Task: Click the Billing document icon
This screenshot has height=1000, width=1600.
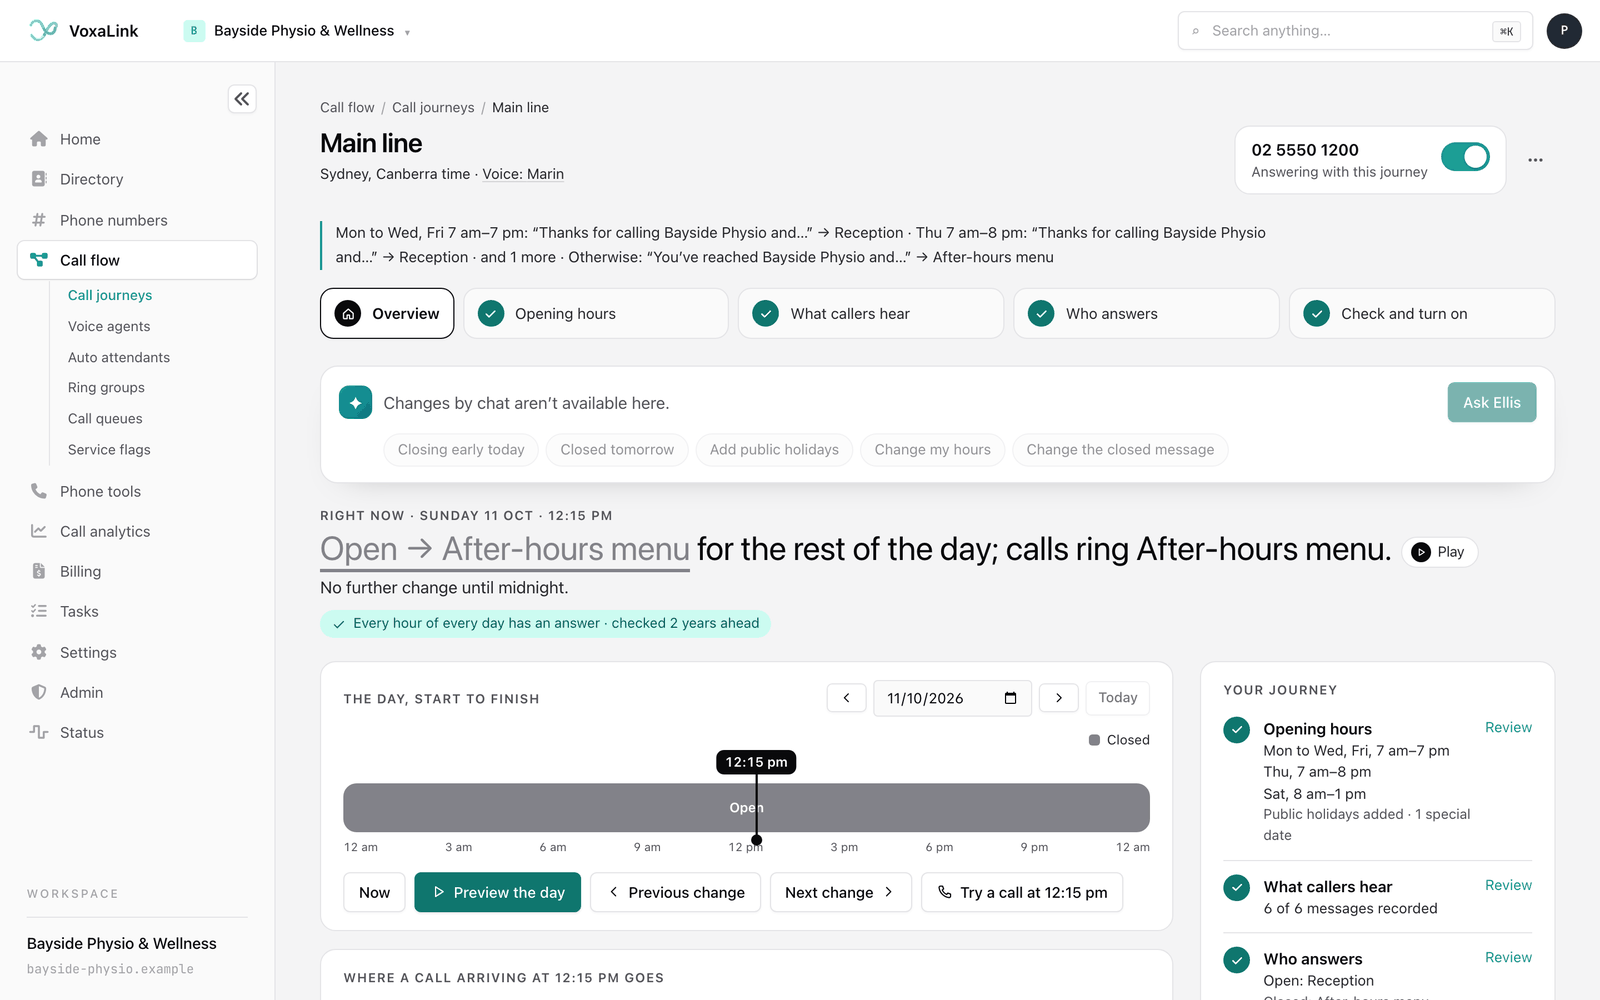Action: point(39,571)
